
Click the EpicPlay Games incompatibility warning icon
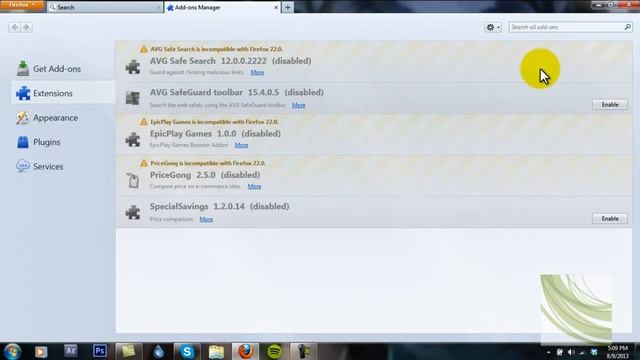[144, 122]
